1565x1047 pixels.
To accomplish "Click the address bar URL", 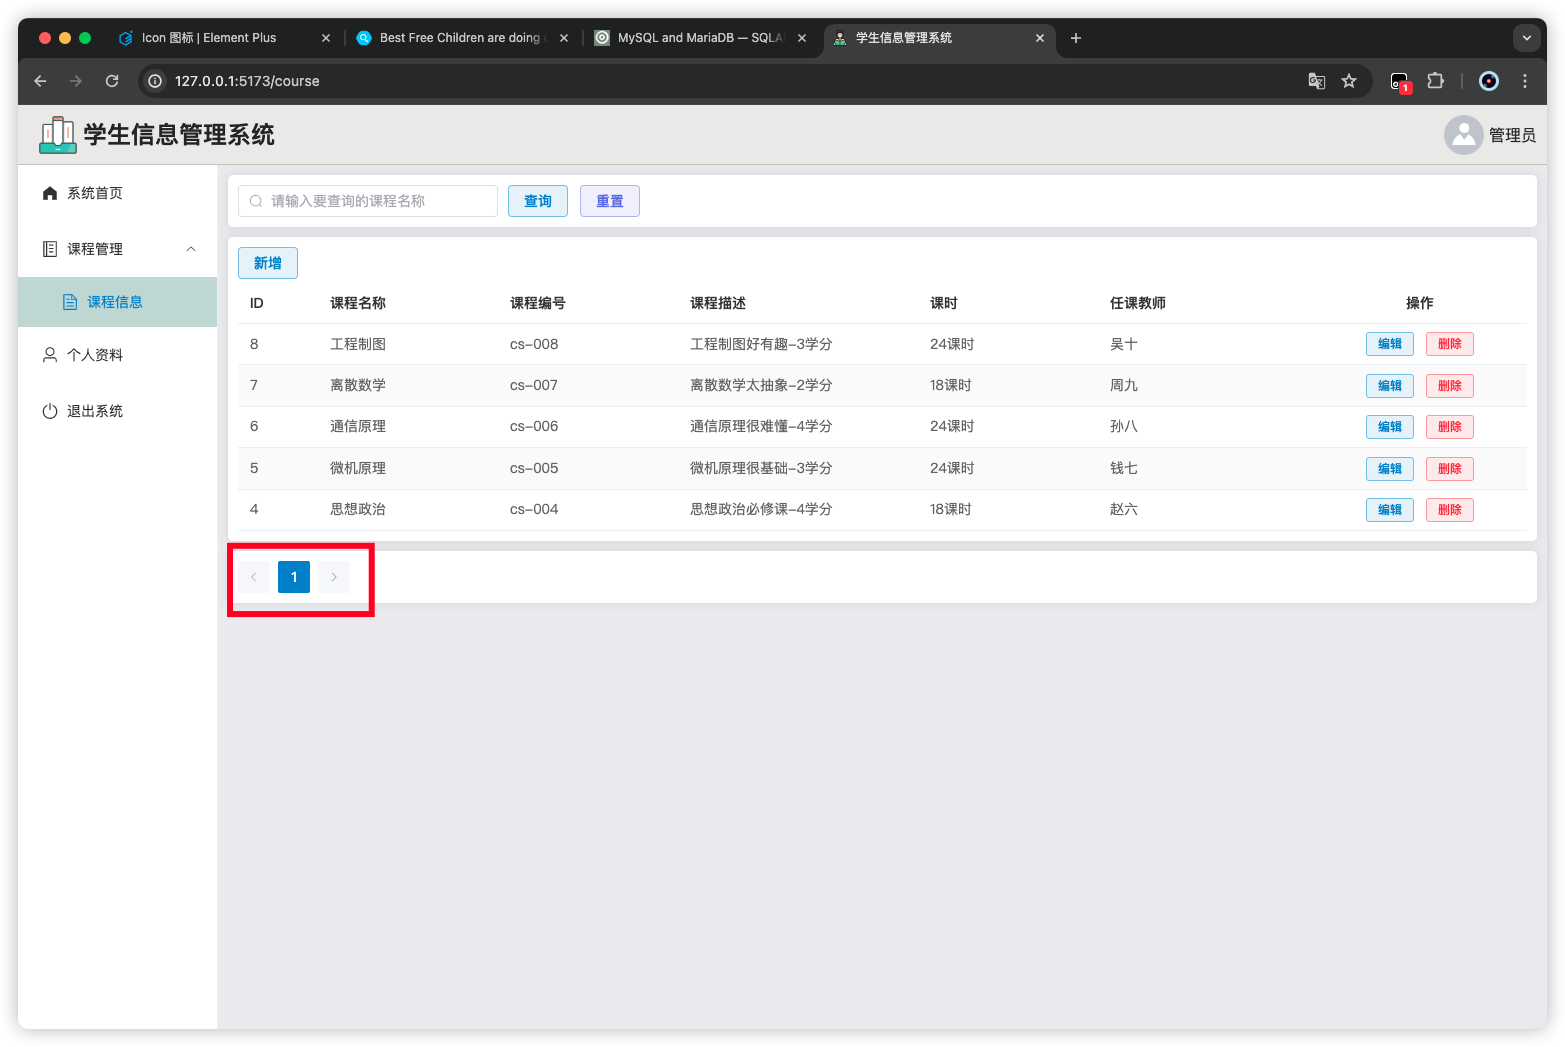I will pyautogui.click(x=247, y=81).
